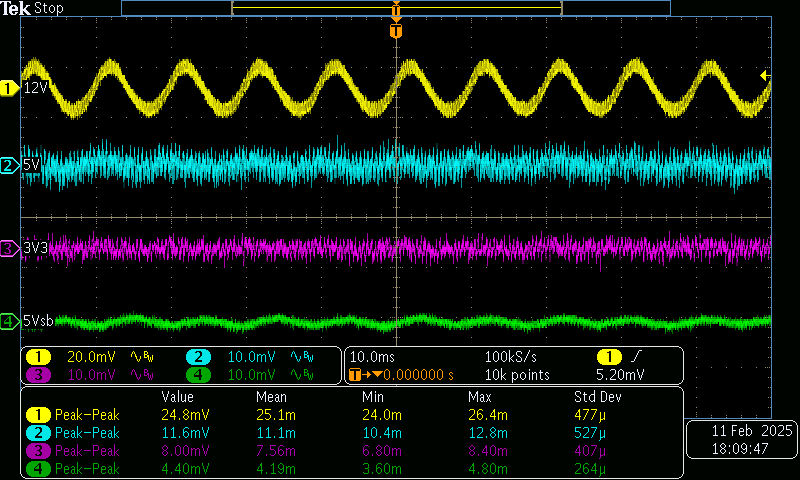Click the Max column header
This screenshot has width=800, height=480.
click(480, 397)
